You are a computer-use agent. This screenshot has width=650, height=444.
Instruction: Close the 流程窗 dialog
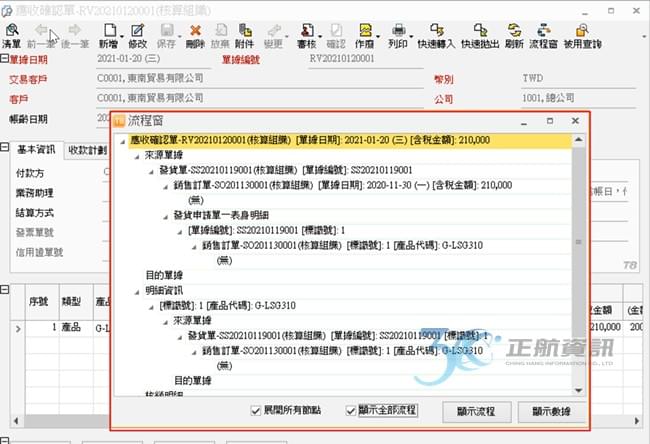(575, 121)
